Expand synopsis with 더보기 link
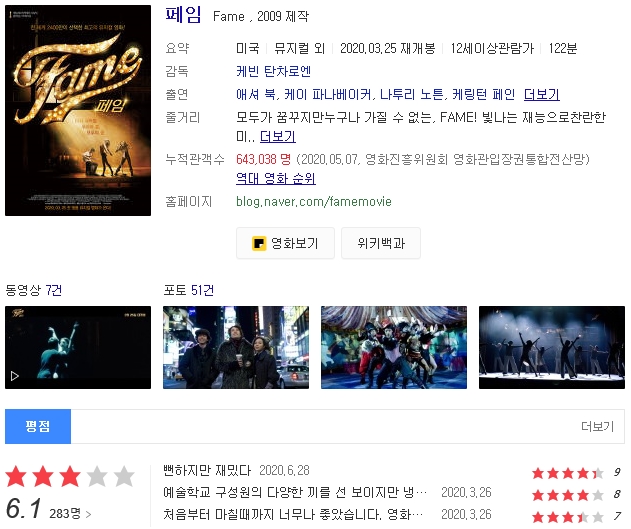Viewport: 631px width, 529px height. pyautogui.click(x=278, y=136)
